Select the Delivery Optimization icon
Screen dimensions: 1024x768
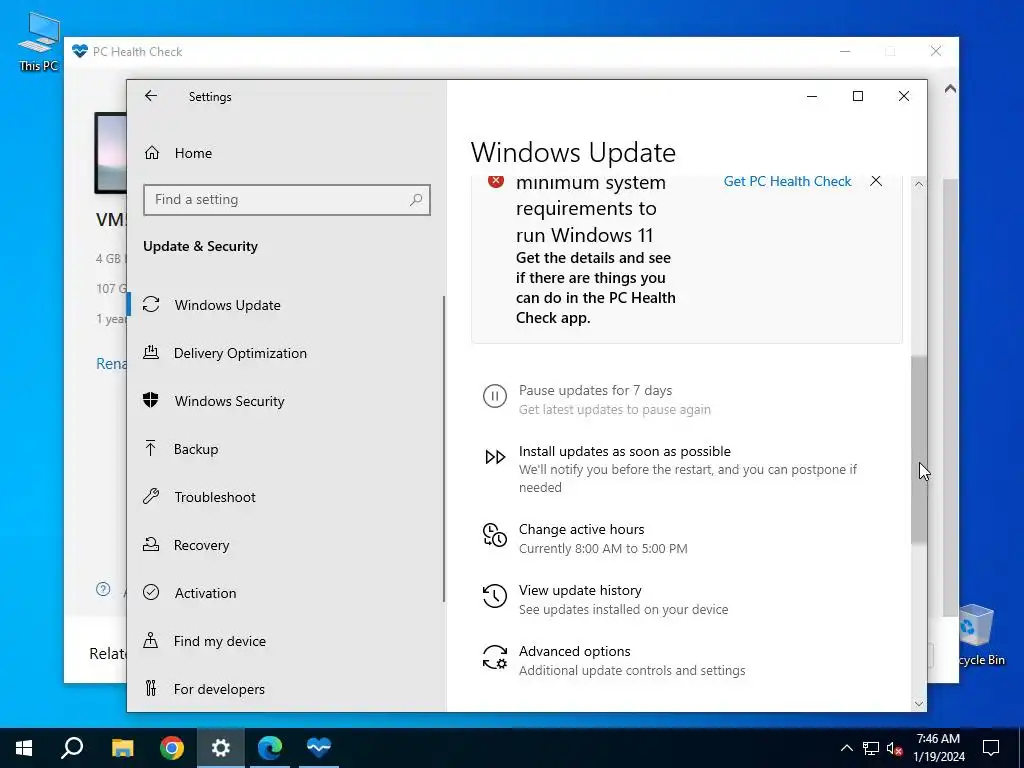[151, 353]
